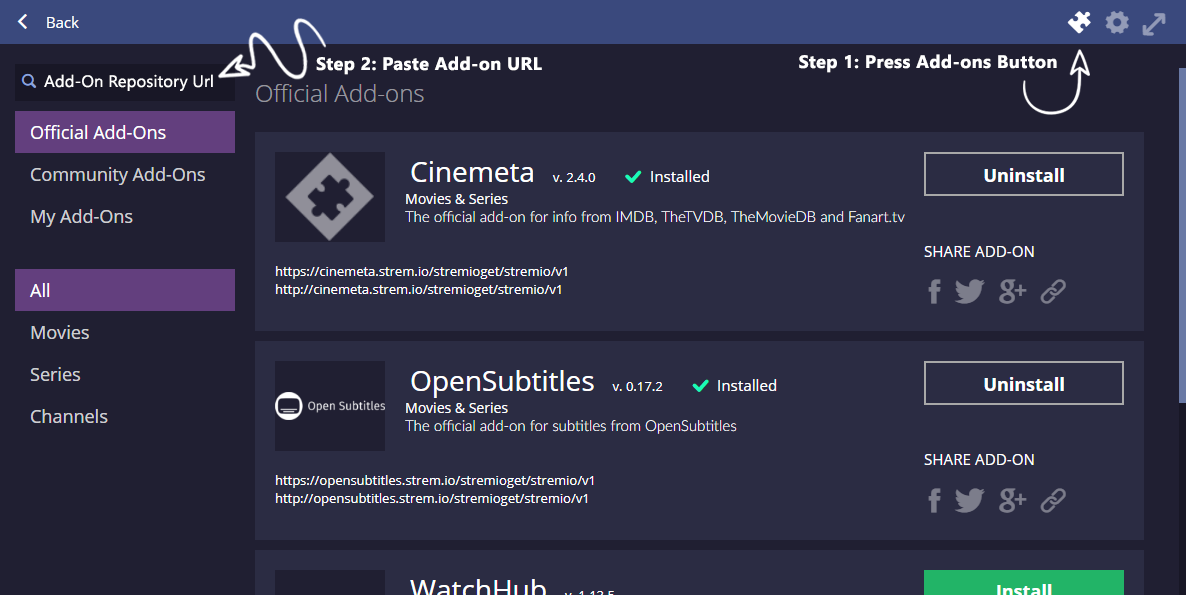Go back using the arrow icon
The height and width of the screenshot is (595, 1186).
pyautogui.click(x=22, y=21)
